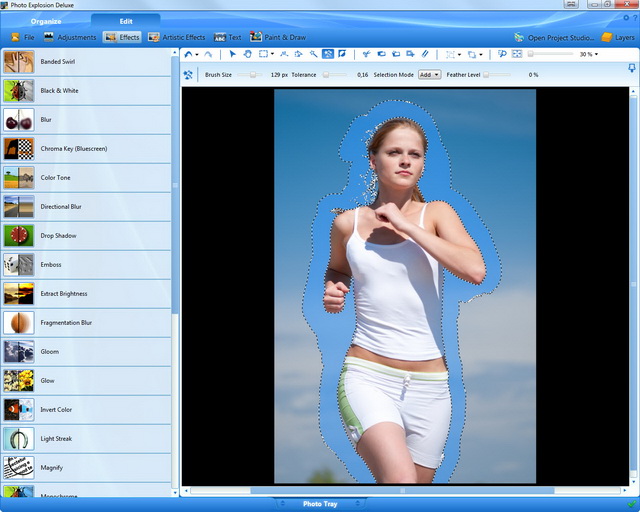Open settings gear icon at top right
The height and width of the screenshot is (512, 640).
(626, 18)
